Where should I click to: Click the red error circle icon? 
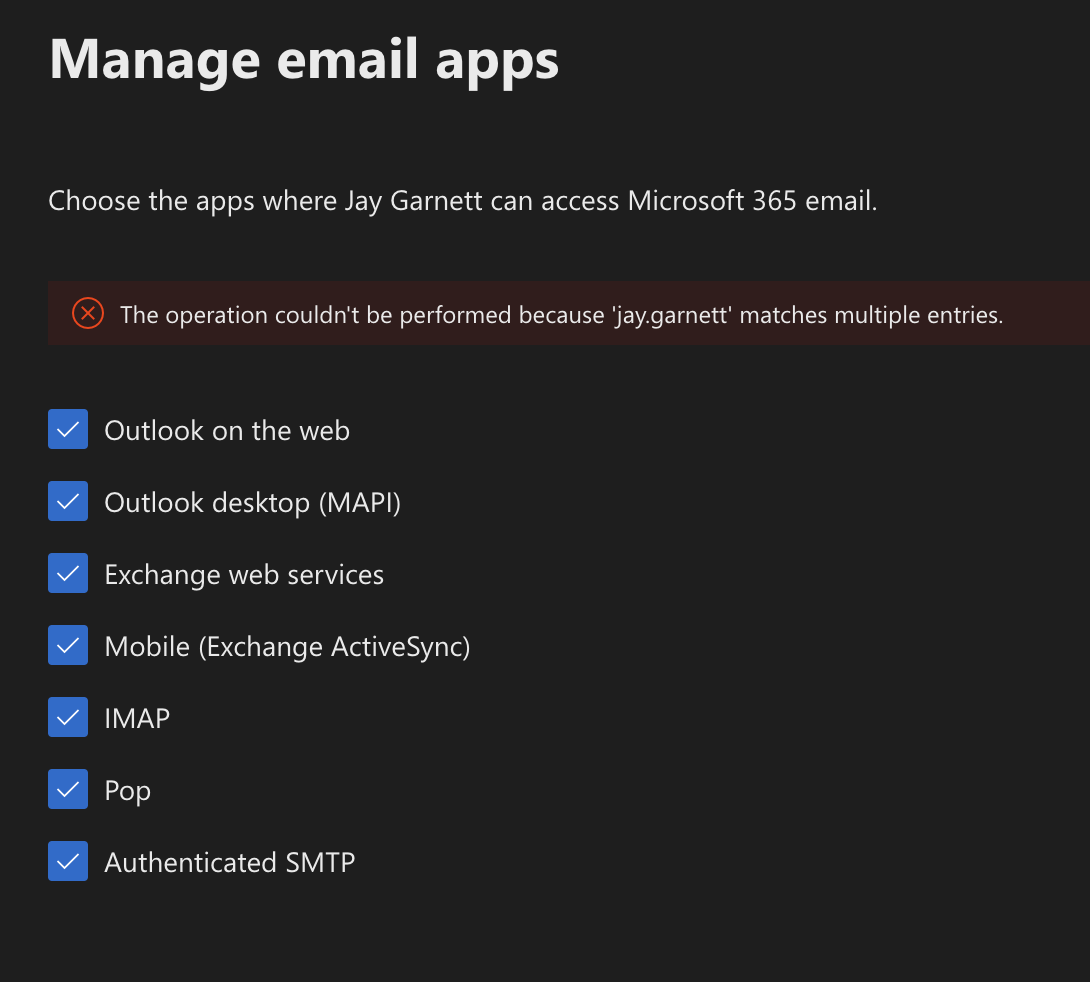pos(87,313)
